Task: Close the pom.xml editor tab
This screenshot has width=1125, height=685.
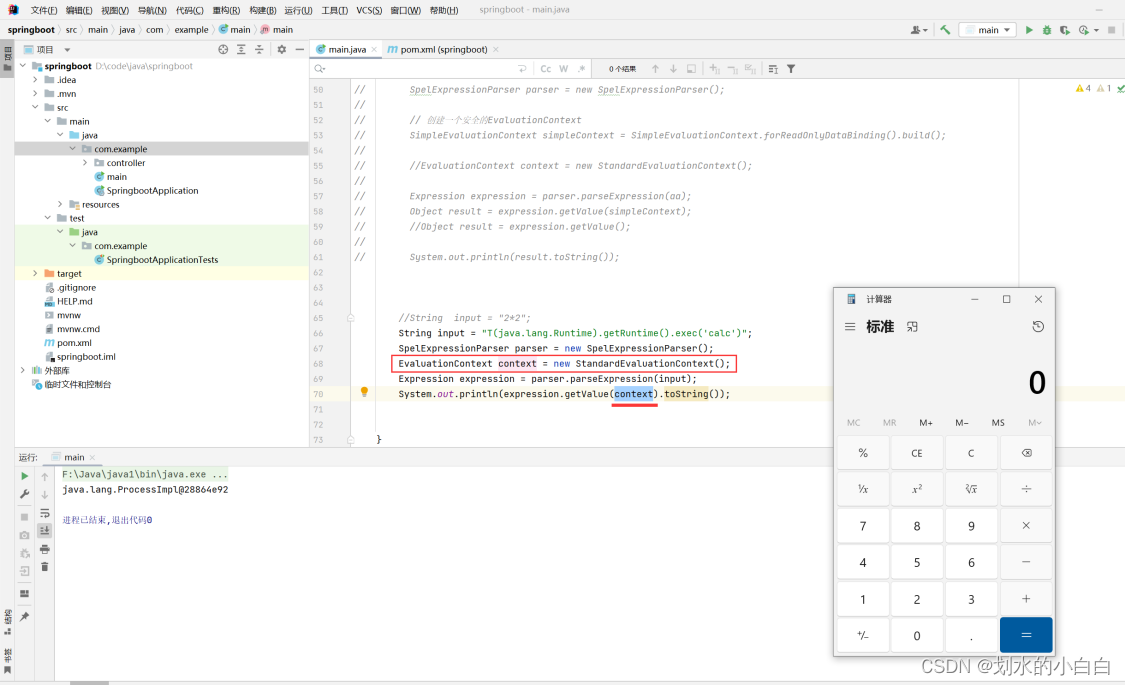Action: click(496, 49)
